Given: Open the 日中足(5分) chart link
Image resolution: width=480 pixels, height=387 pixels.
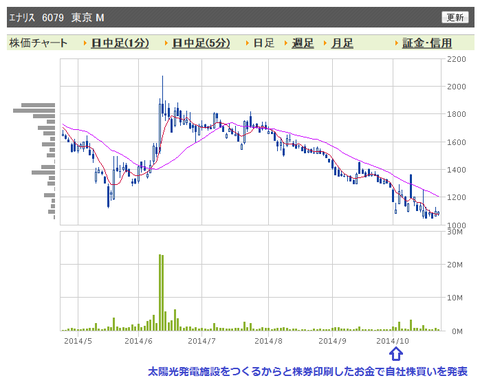Looking at the screenshot, I should pos(201,43).
